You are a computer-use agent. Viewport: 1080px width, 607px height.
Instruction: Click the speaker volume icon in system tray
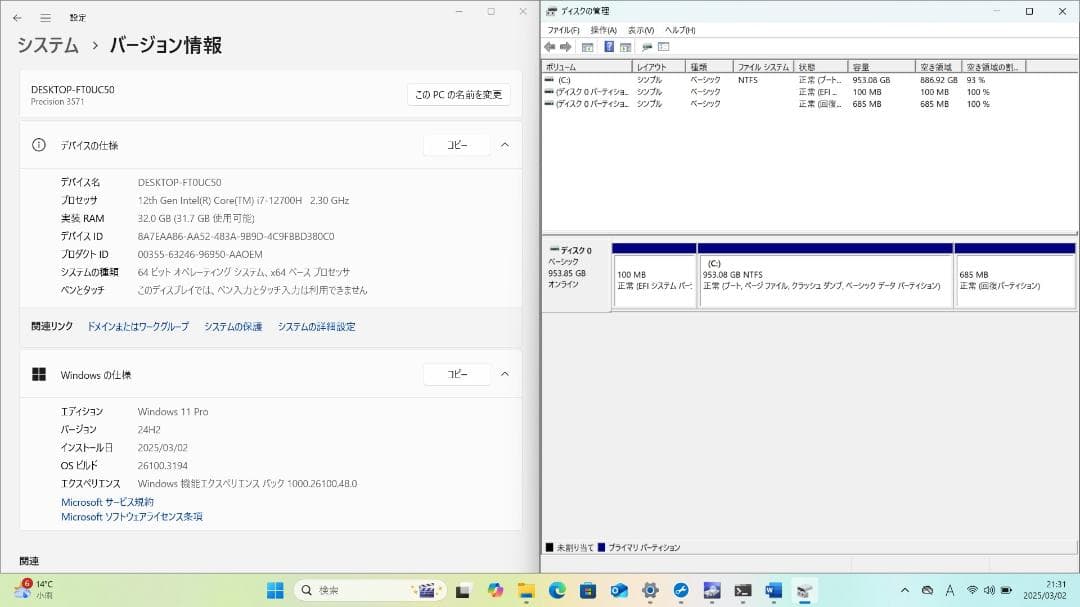[988, 590]
